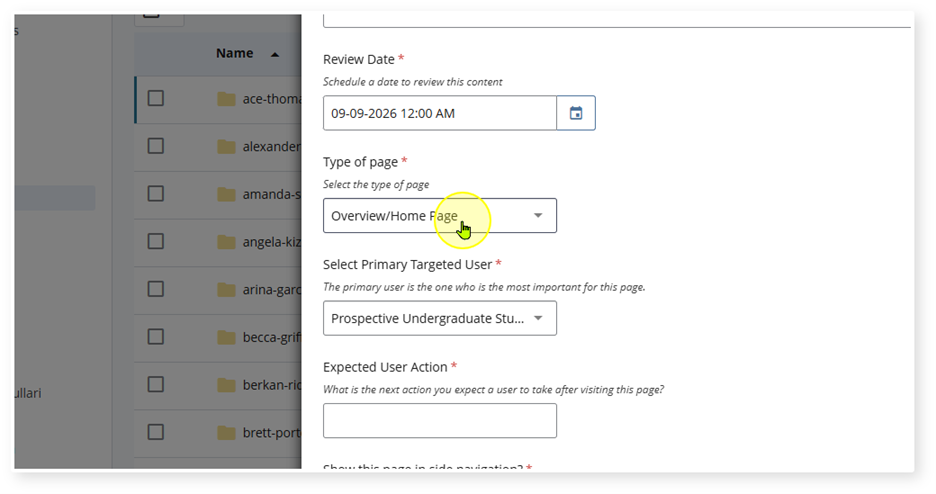936x494 pixels.
Task: Click the becca-grif folder icon
Action: [x=226, y=337]
